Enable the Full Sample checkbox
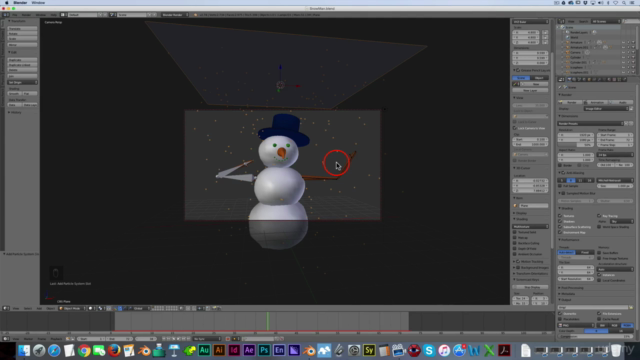 coord(560,186)
